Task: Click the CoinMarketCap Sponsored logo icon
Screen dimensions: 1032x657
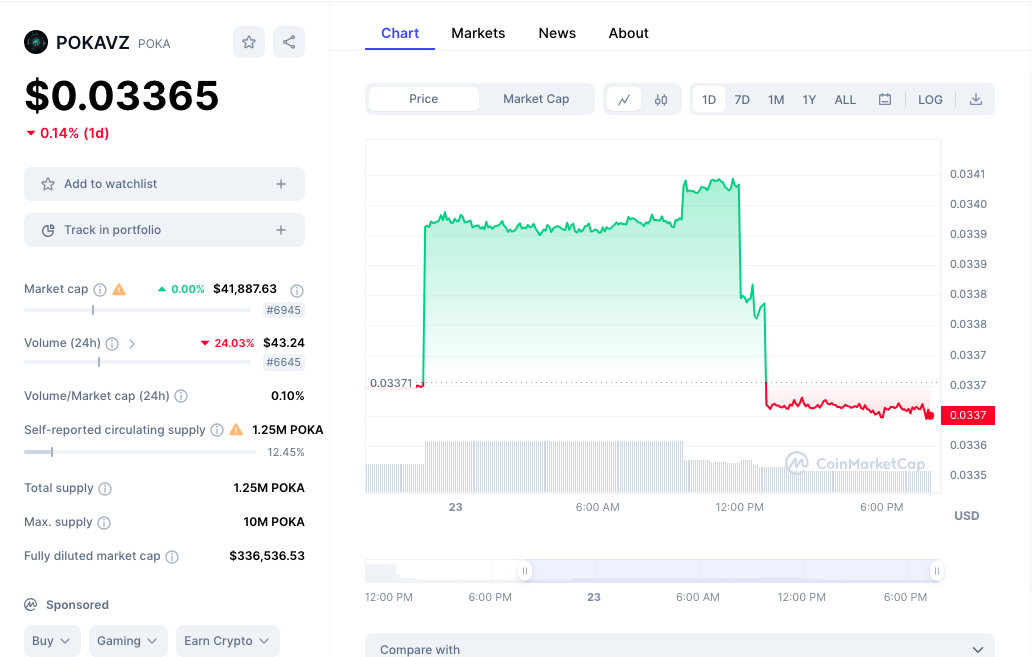Action: (30, 604)
